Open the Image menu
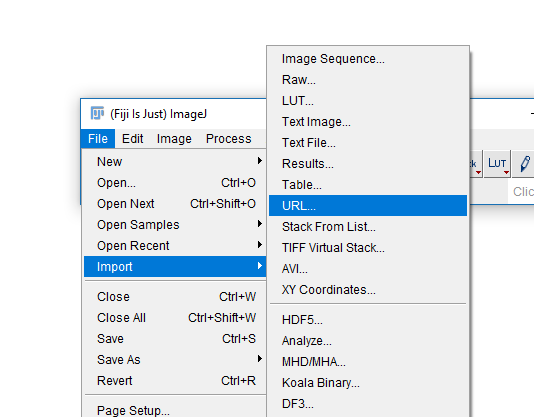This screenshot has width=534, height=417. point(174,139)
